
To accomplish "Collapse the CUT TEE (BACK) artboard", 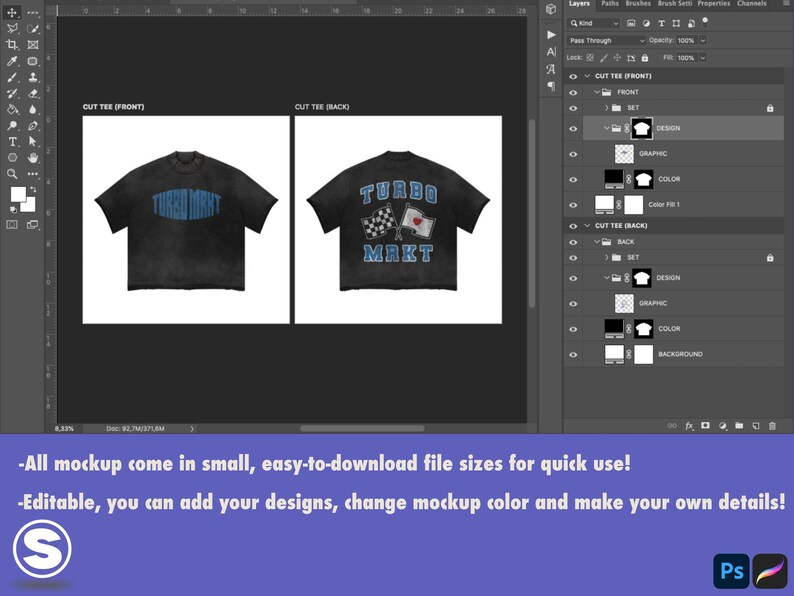I will pyautogui.click(x=587, y=226).
